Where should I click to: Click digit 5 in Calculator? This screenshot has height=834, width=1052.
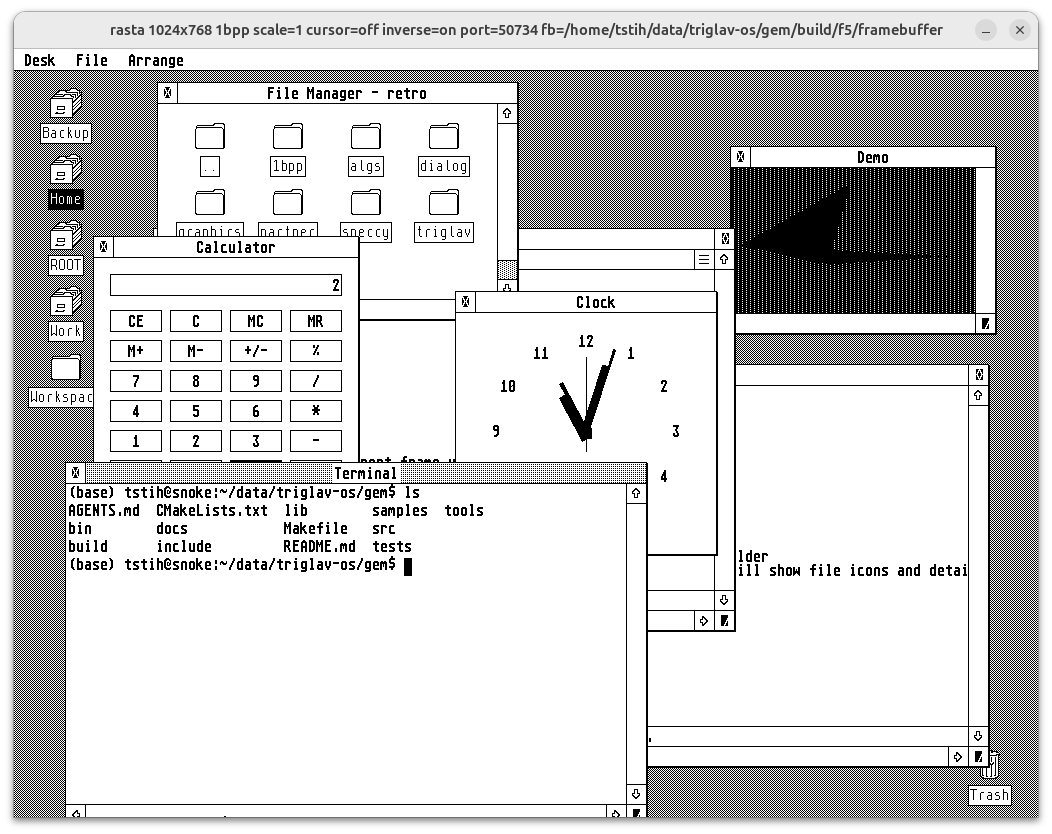[196, 411]
